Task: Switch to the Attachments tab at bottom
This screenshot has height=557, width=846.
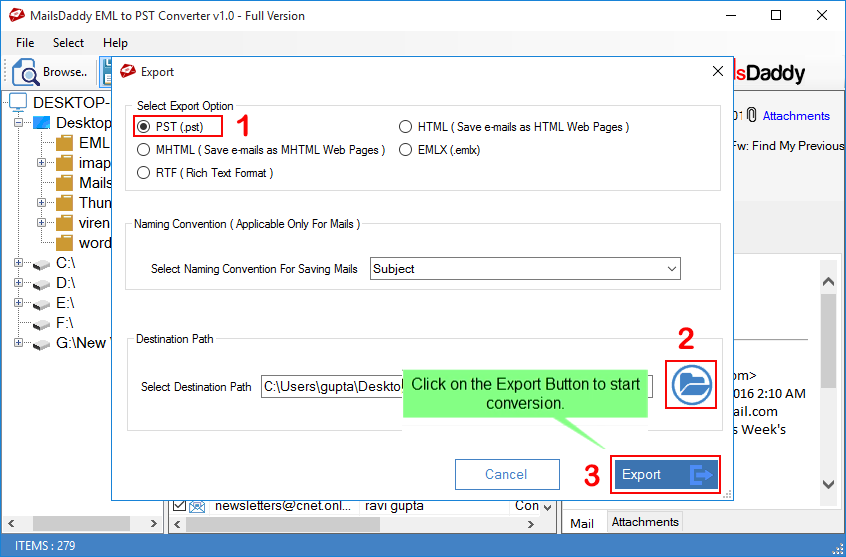Action: (645, 522)
